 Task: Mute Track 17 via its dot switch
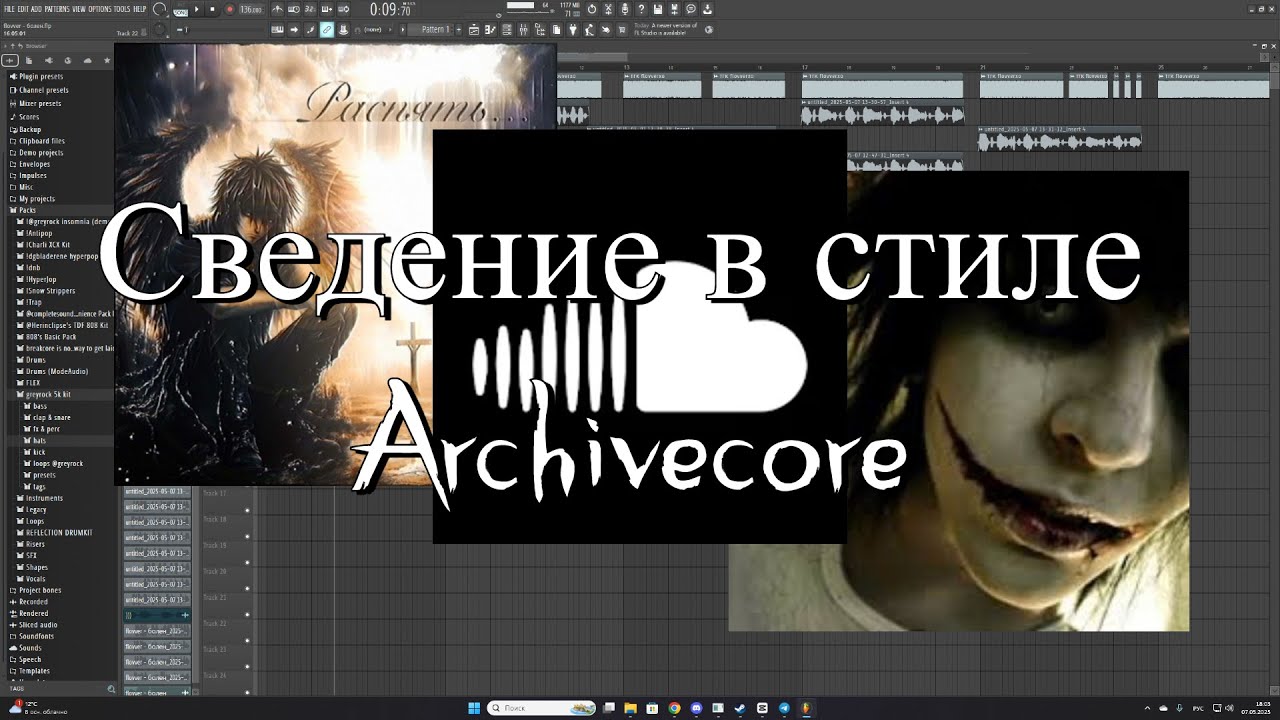coord(247,510)
